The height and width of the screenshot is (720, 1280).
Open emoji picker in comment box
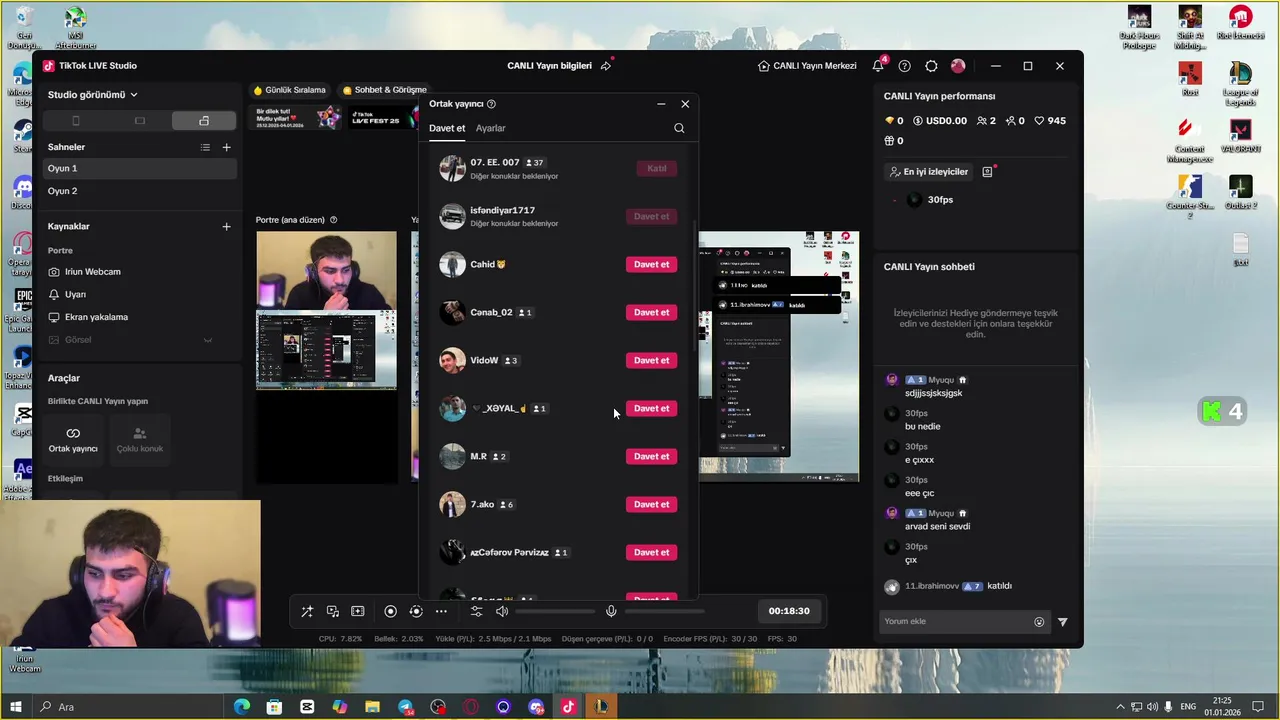[1039, 622]
